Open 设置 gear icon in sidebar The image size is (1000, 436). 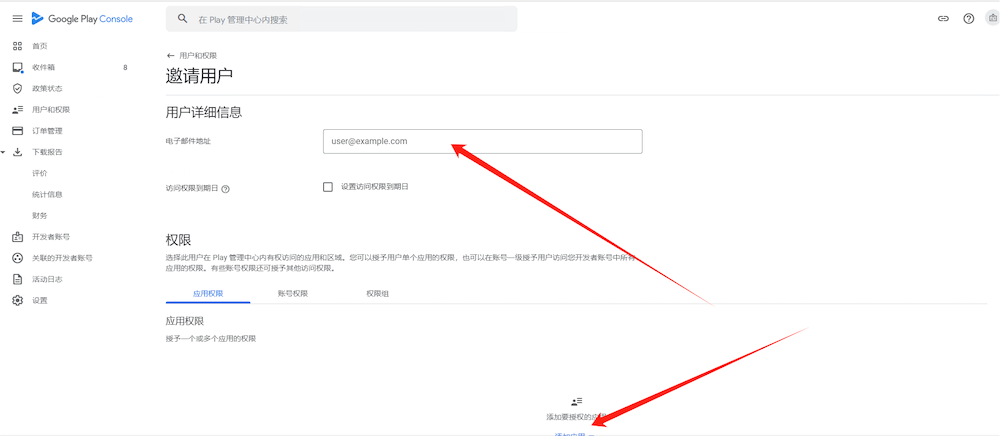click(x=17, y=300)
